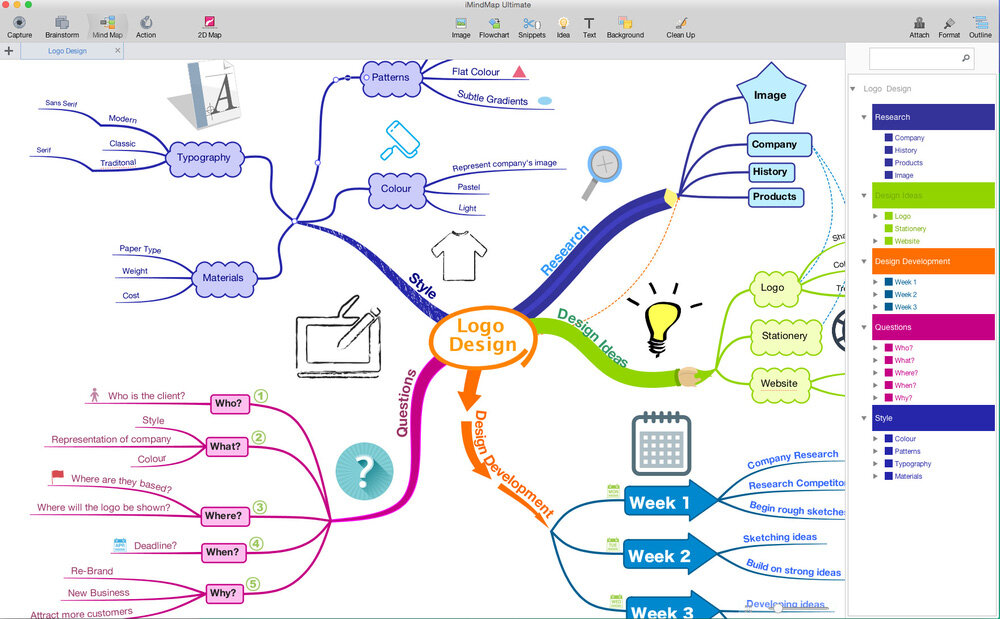Click the search magnifier icon

click(x=966, y=58)
